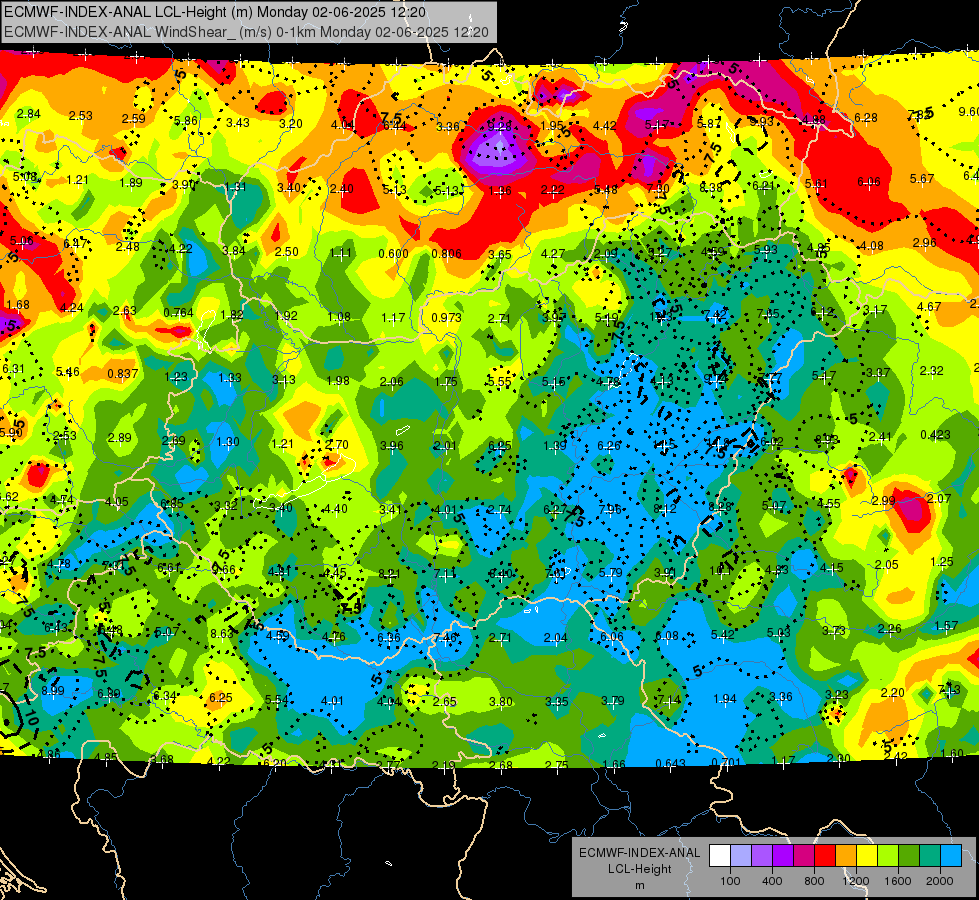Click the wind shear value 3.80
The height and width of the screenshot is (900, 979).
[x=501, y=701]
